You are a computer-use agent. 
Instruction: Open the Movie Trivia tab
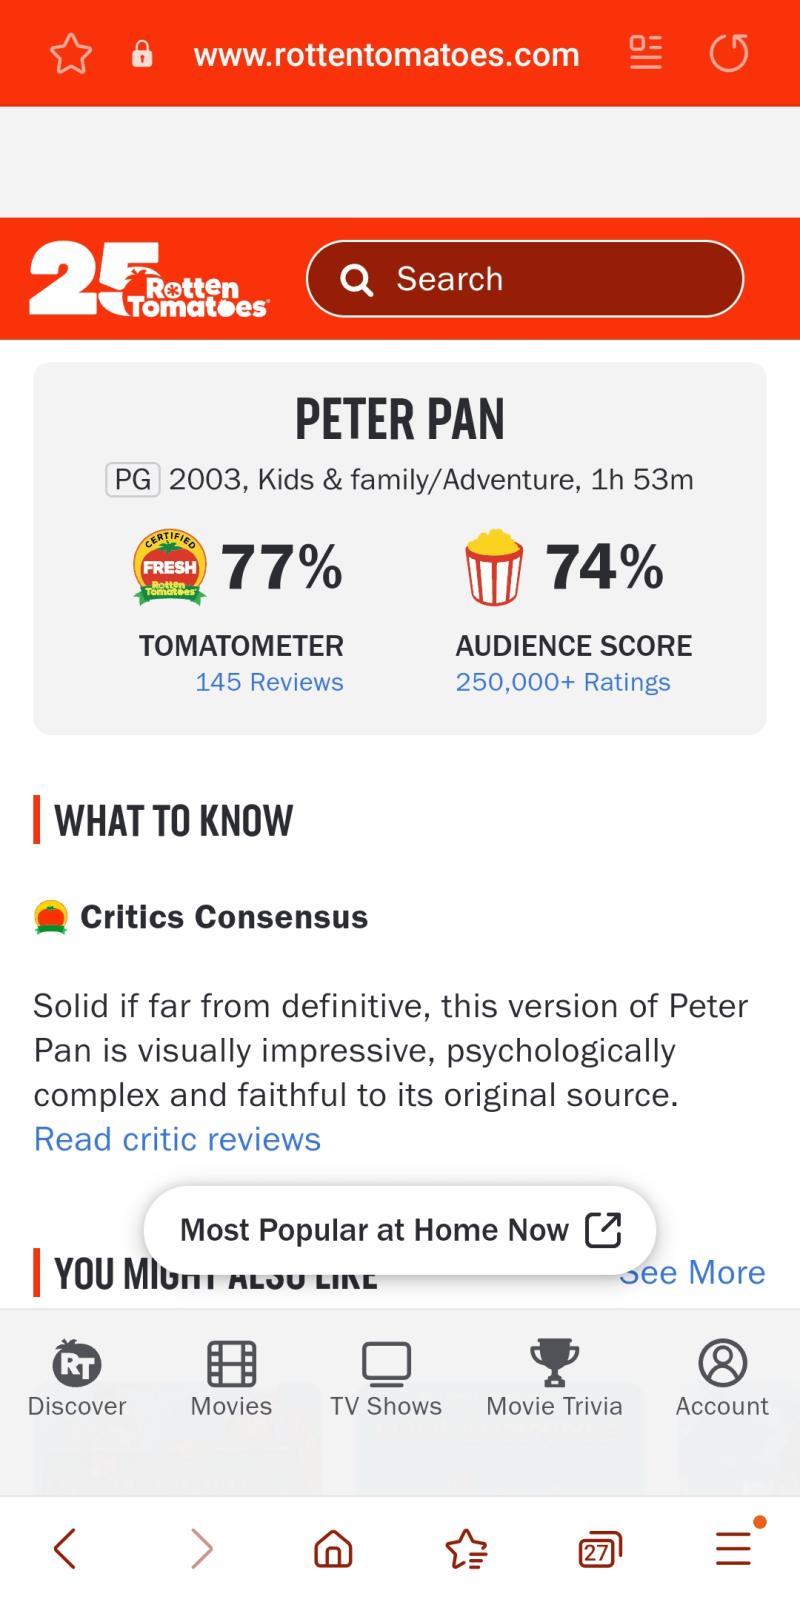click(x=554, y=1379)
